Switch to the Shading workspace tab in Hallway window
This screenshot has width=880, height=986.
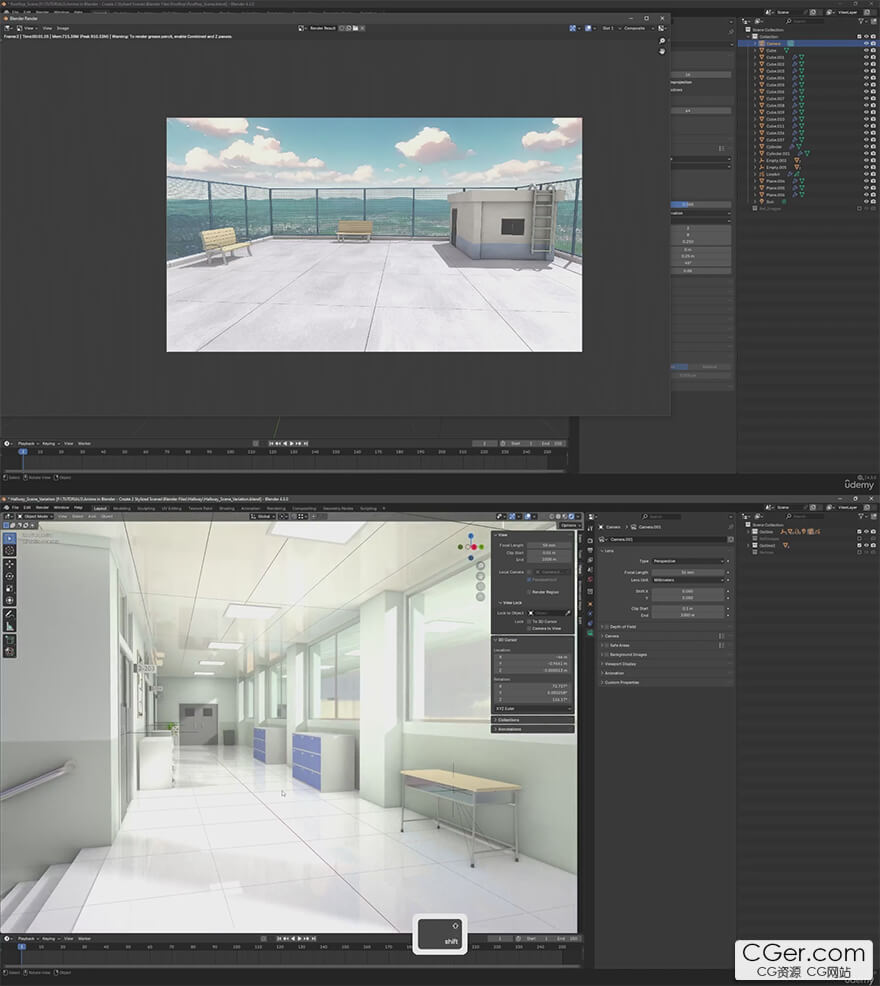point(226,508)
